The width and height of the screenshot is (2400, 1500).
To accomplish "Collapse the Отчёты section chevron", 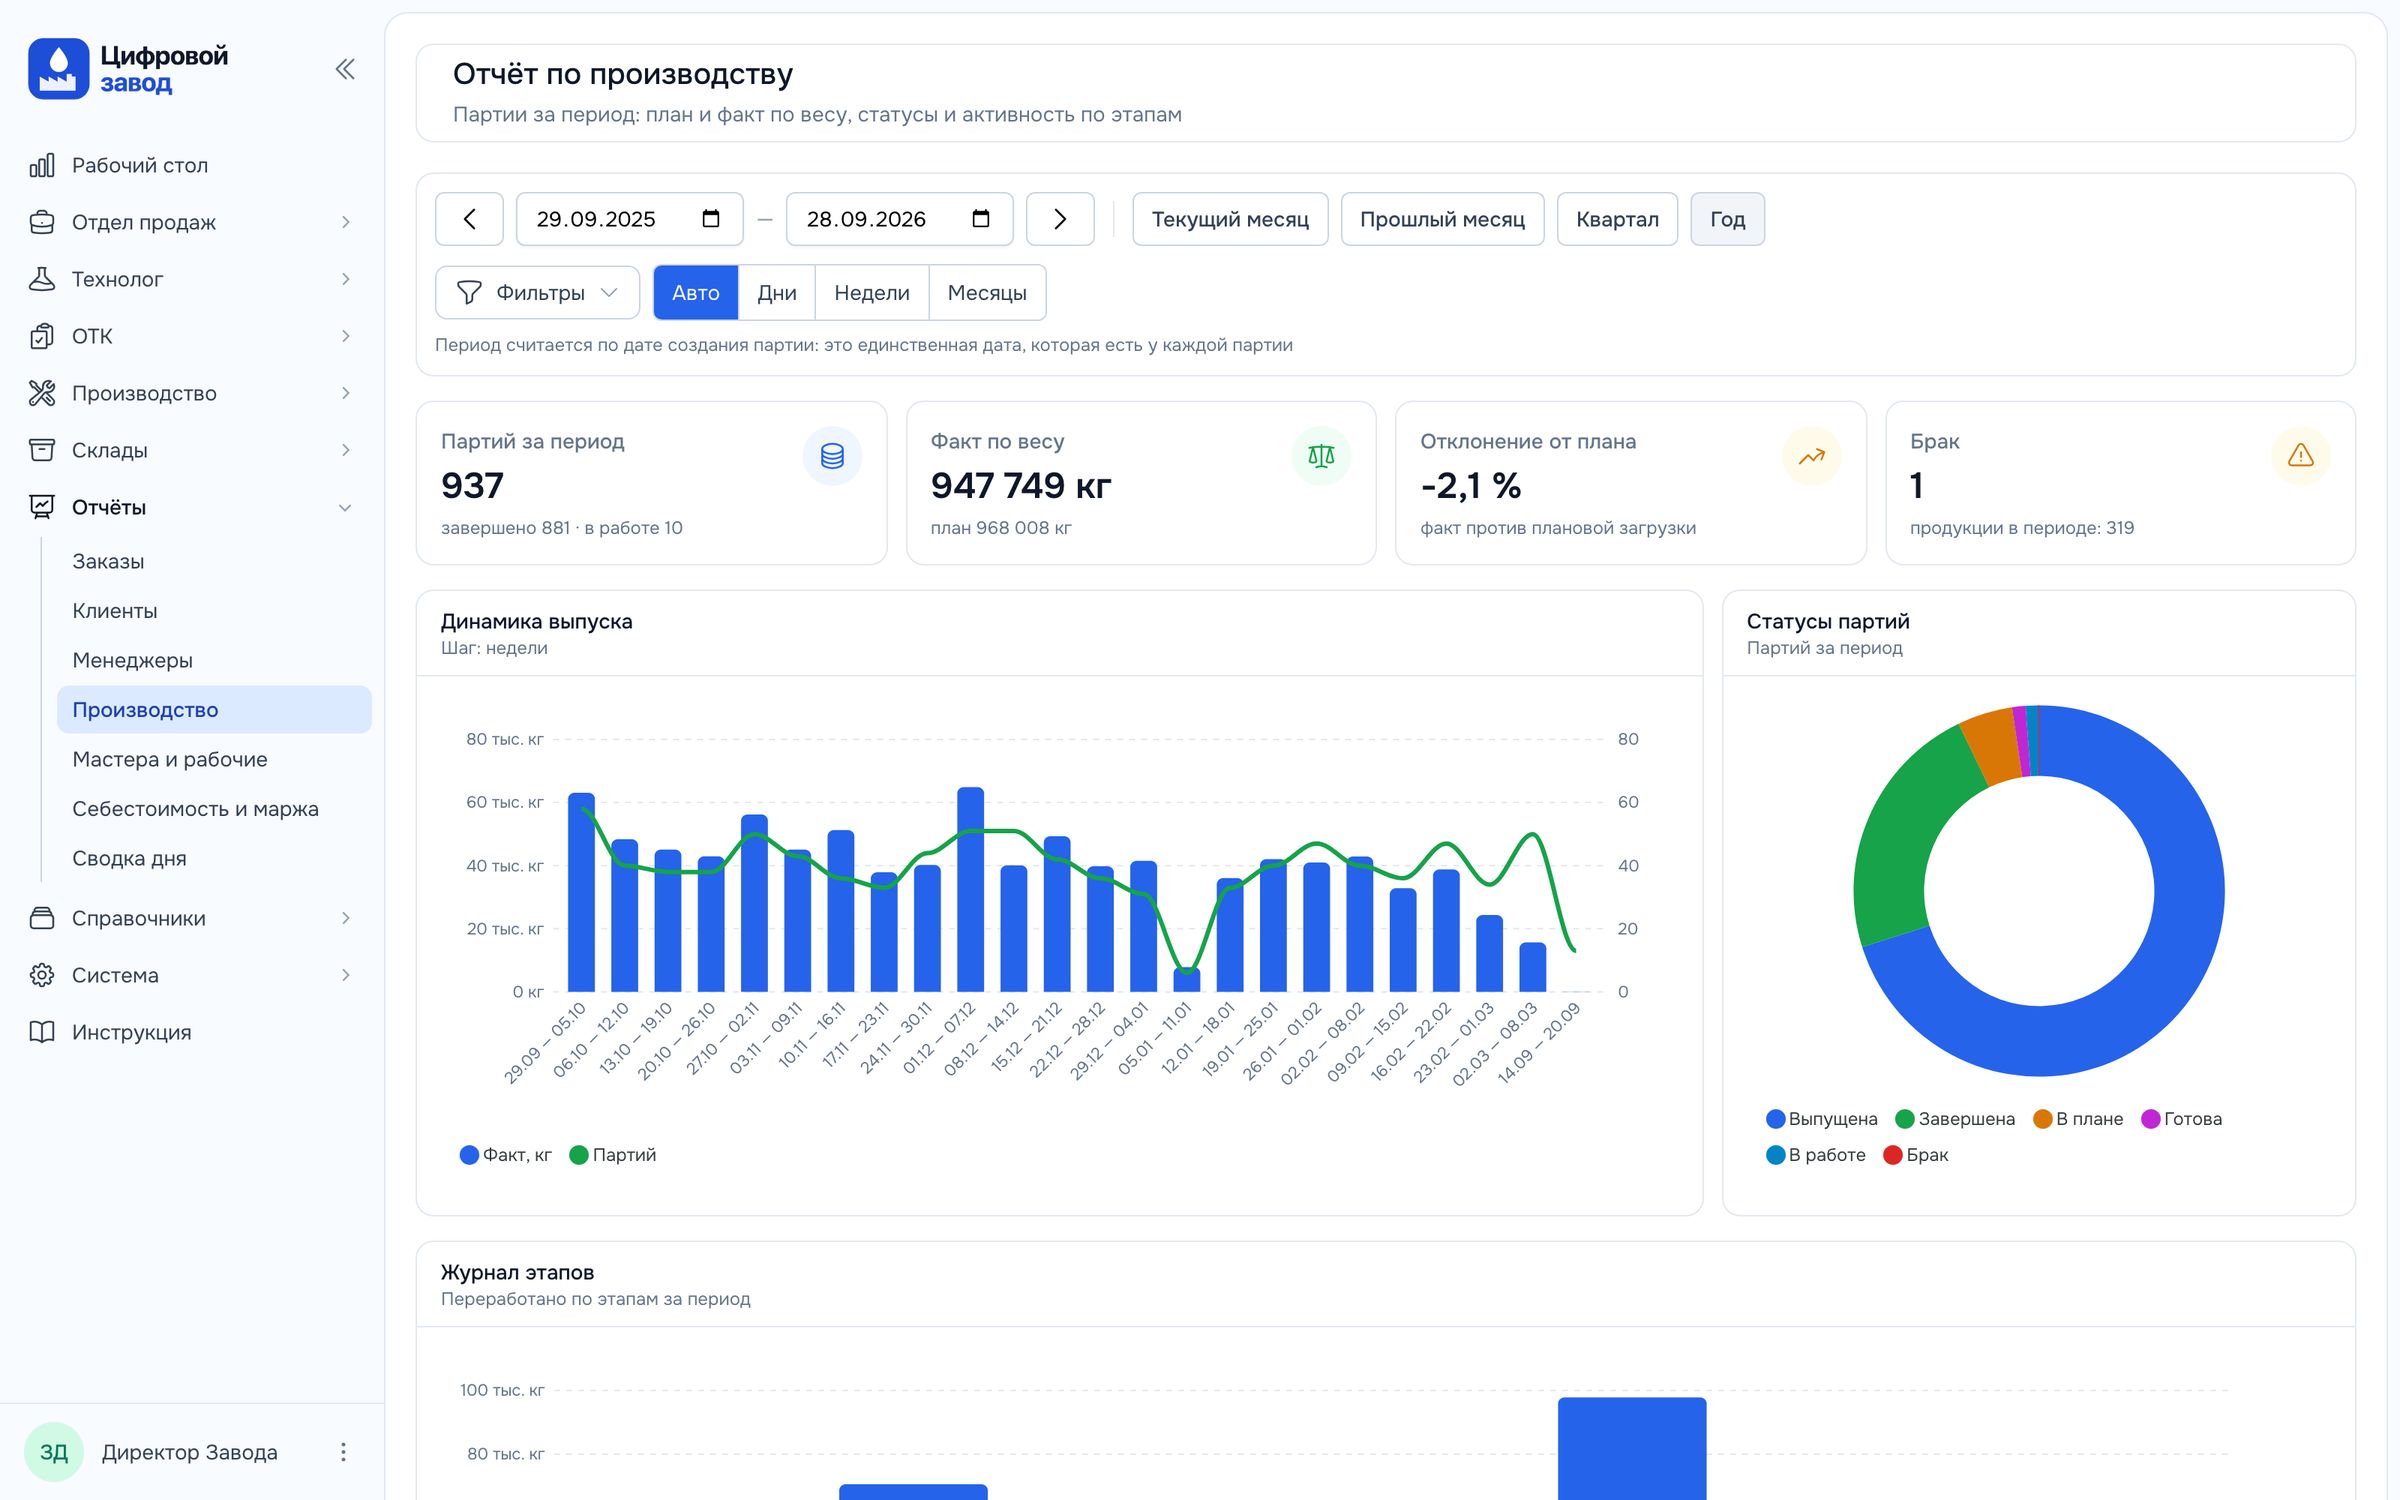I will tap(346, 507).
